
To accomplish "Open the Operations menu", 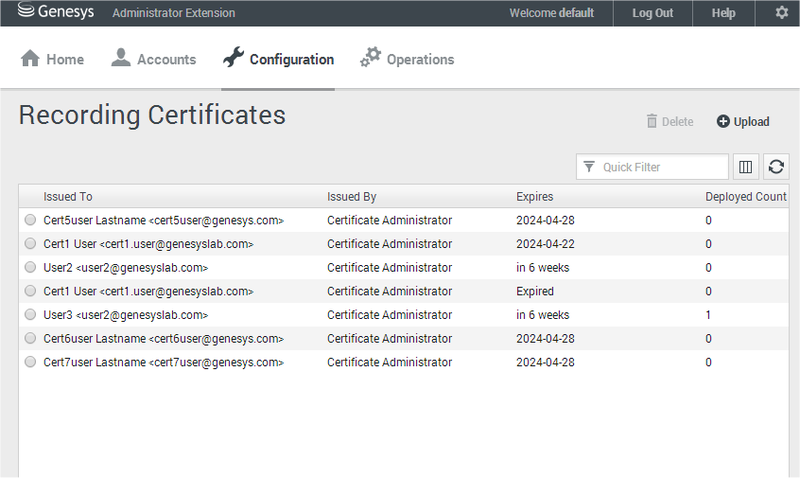I will tap(407, 59).
